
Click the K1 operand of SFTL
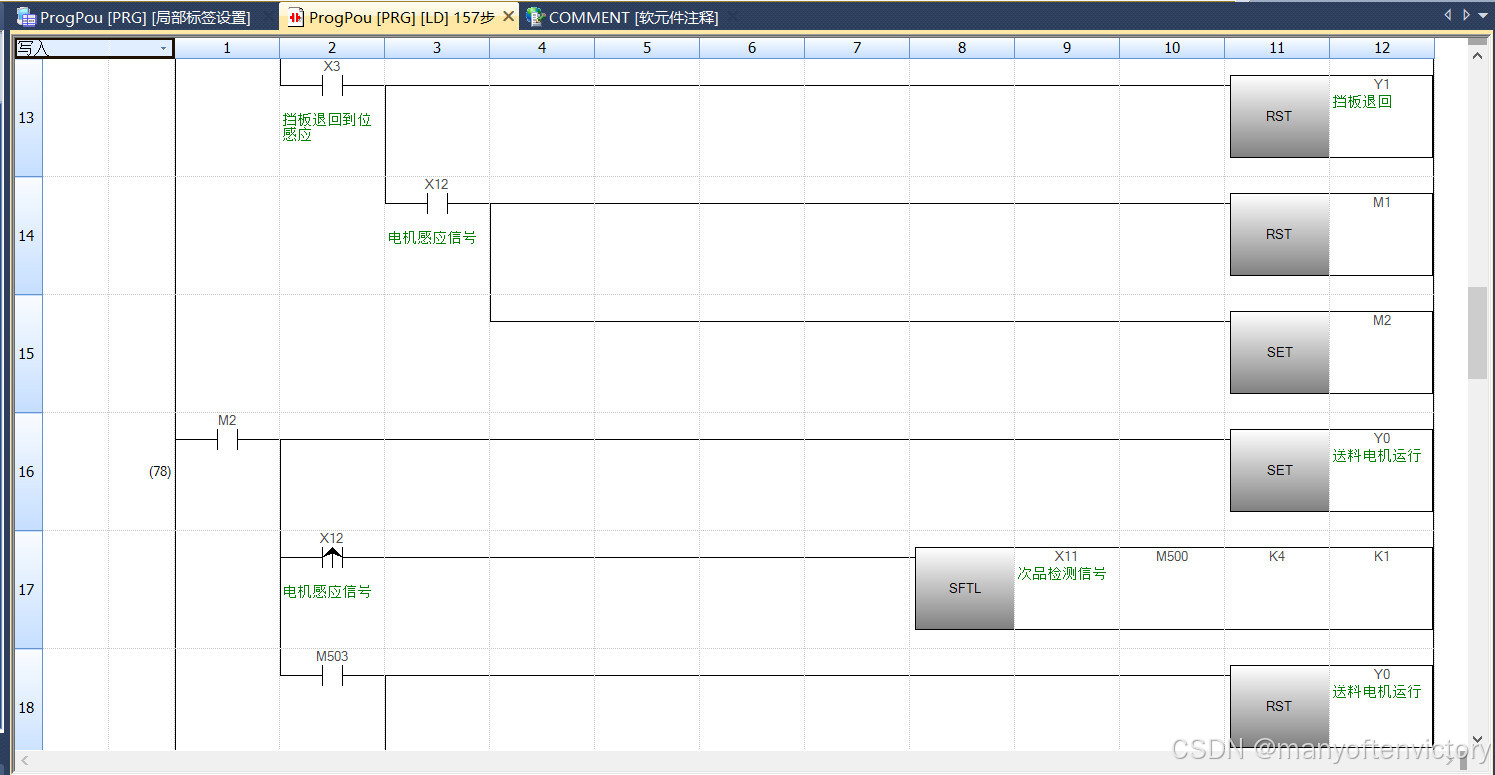tap(1382, 556)
